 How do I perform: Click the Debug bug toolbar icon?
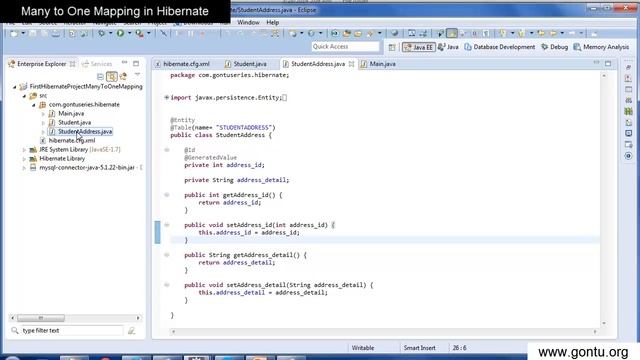102,33
